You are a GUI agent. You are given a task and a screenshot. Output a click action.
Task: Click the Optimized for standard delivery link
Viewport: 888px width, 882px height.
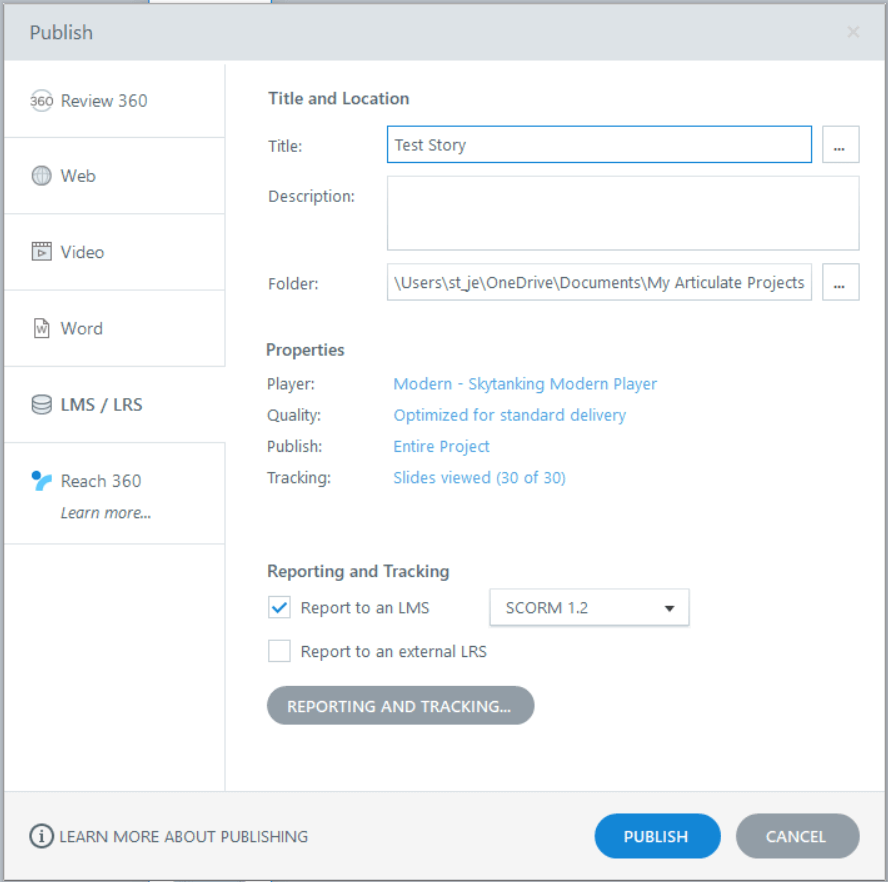point(509,415)
